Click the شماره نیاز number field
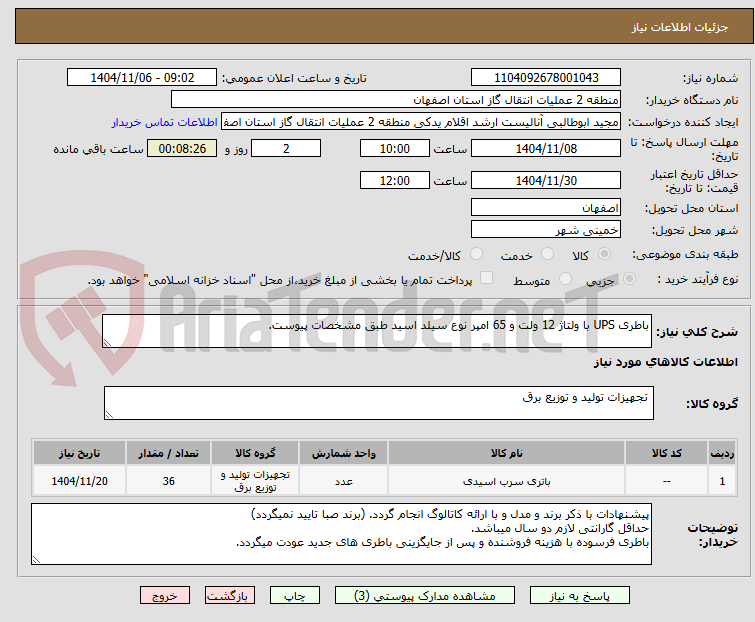 coord(546,78)
